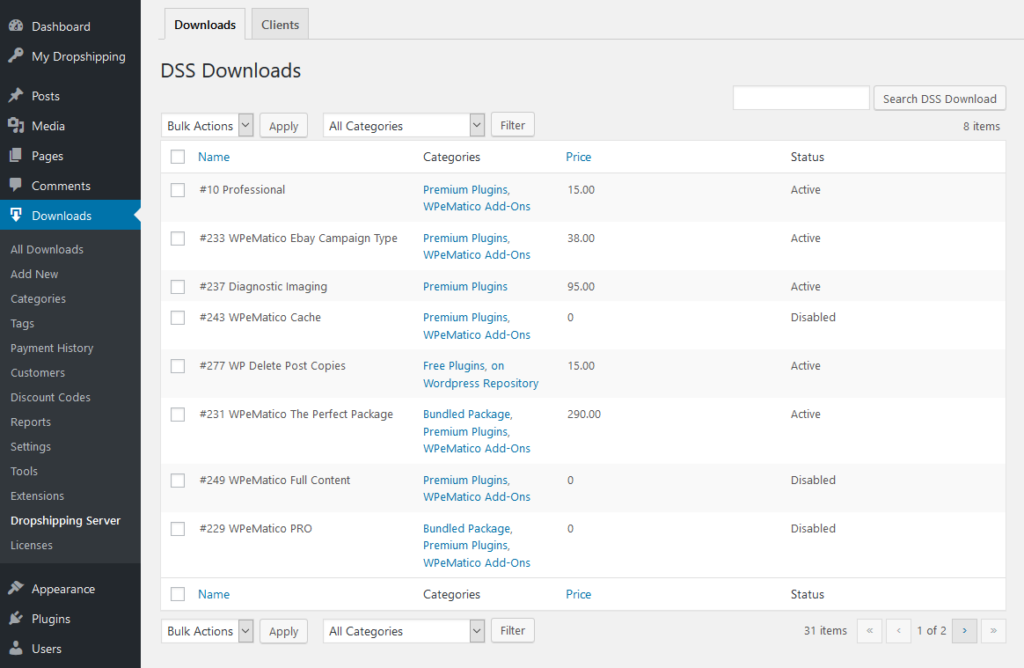Open the bottom Bulk Actions dropdown
The image size is (1024, 668).
pos(207,631)
